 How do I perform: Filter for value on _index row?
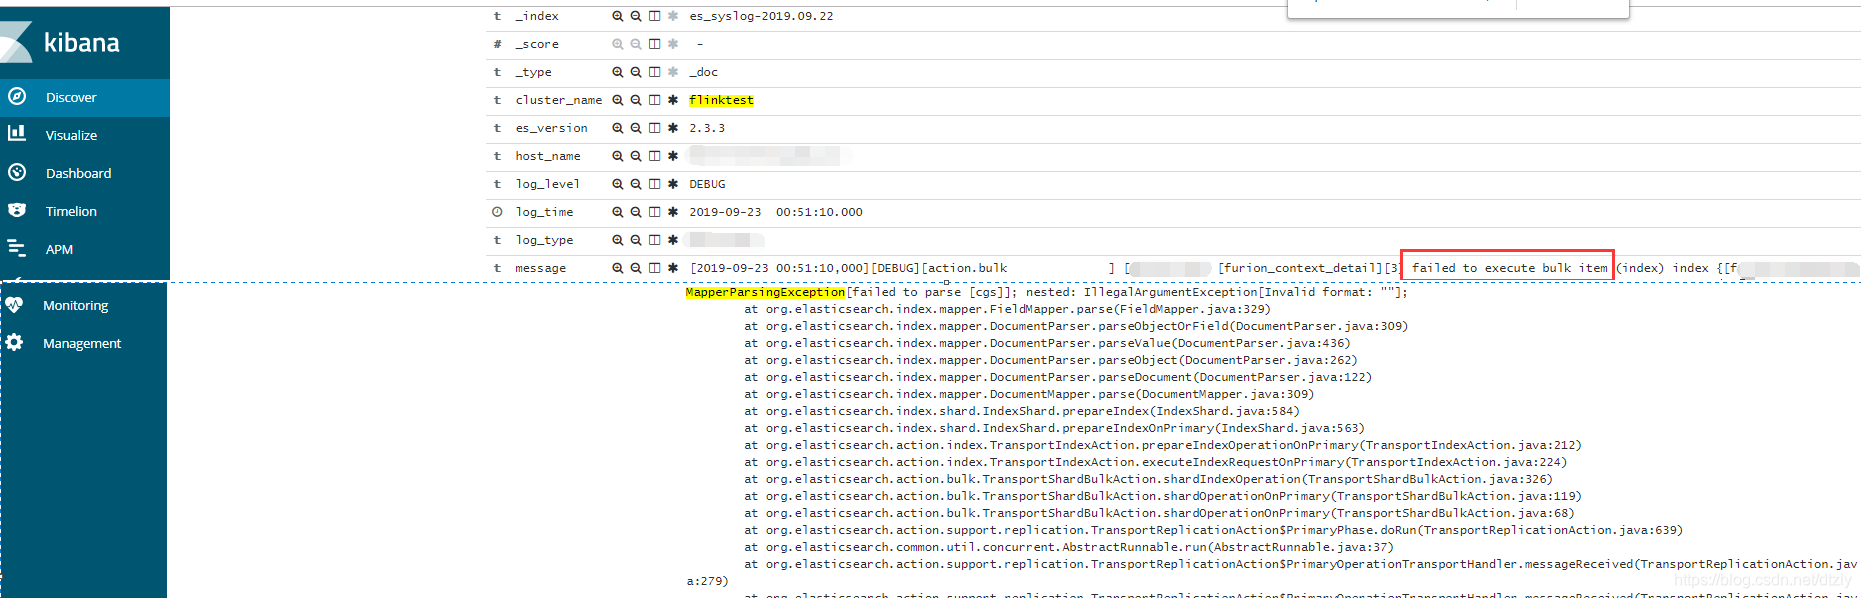click(618, 16)
